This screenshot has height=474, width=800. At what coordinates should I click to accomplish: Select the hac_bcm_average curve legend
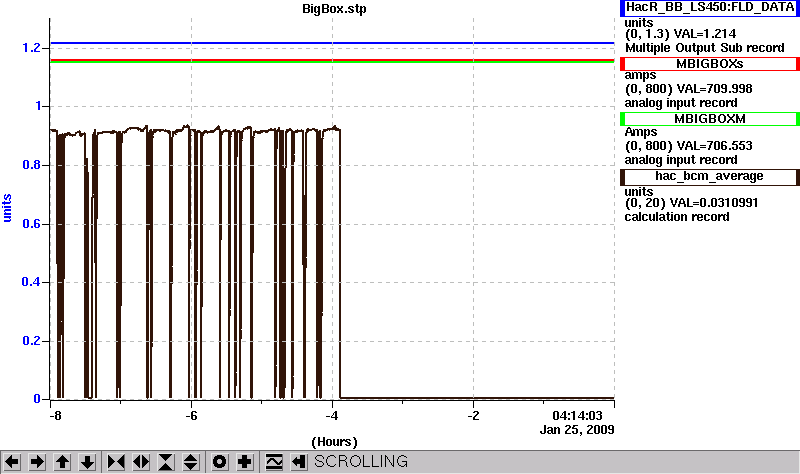click(710, 177)
